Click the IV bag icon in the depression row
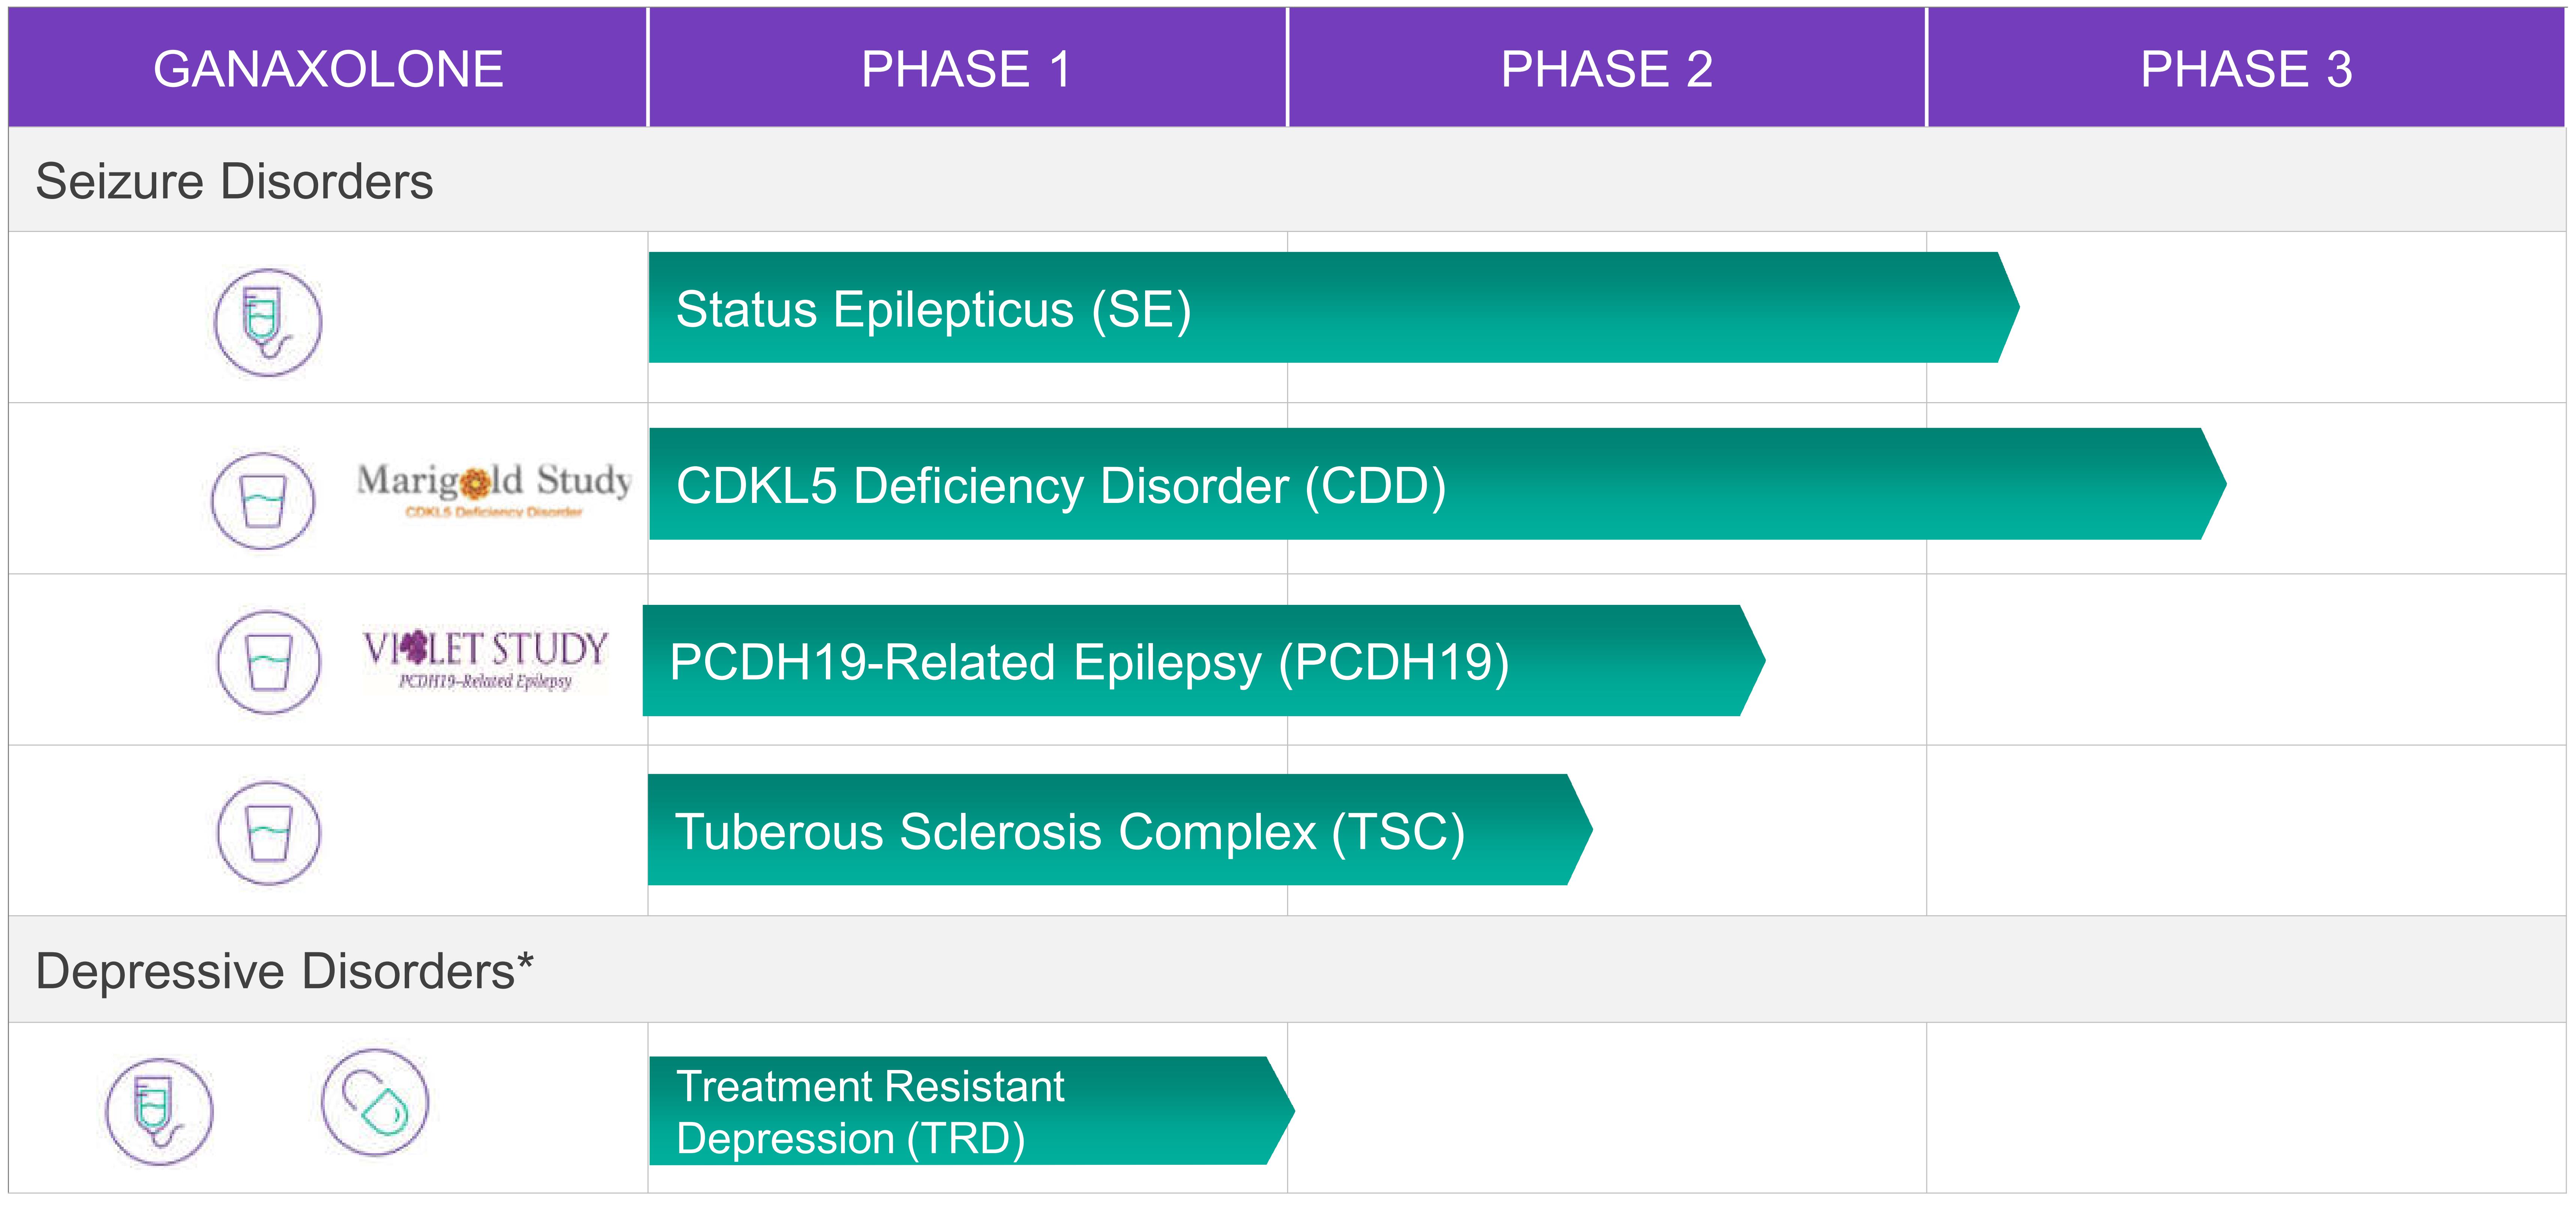This screenshot has height=1206, width=2576. (159, 1111)
